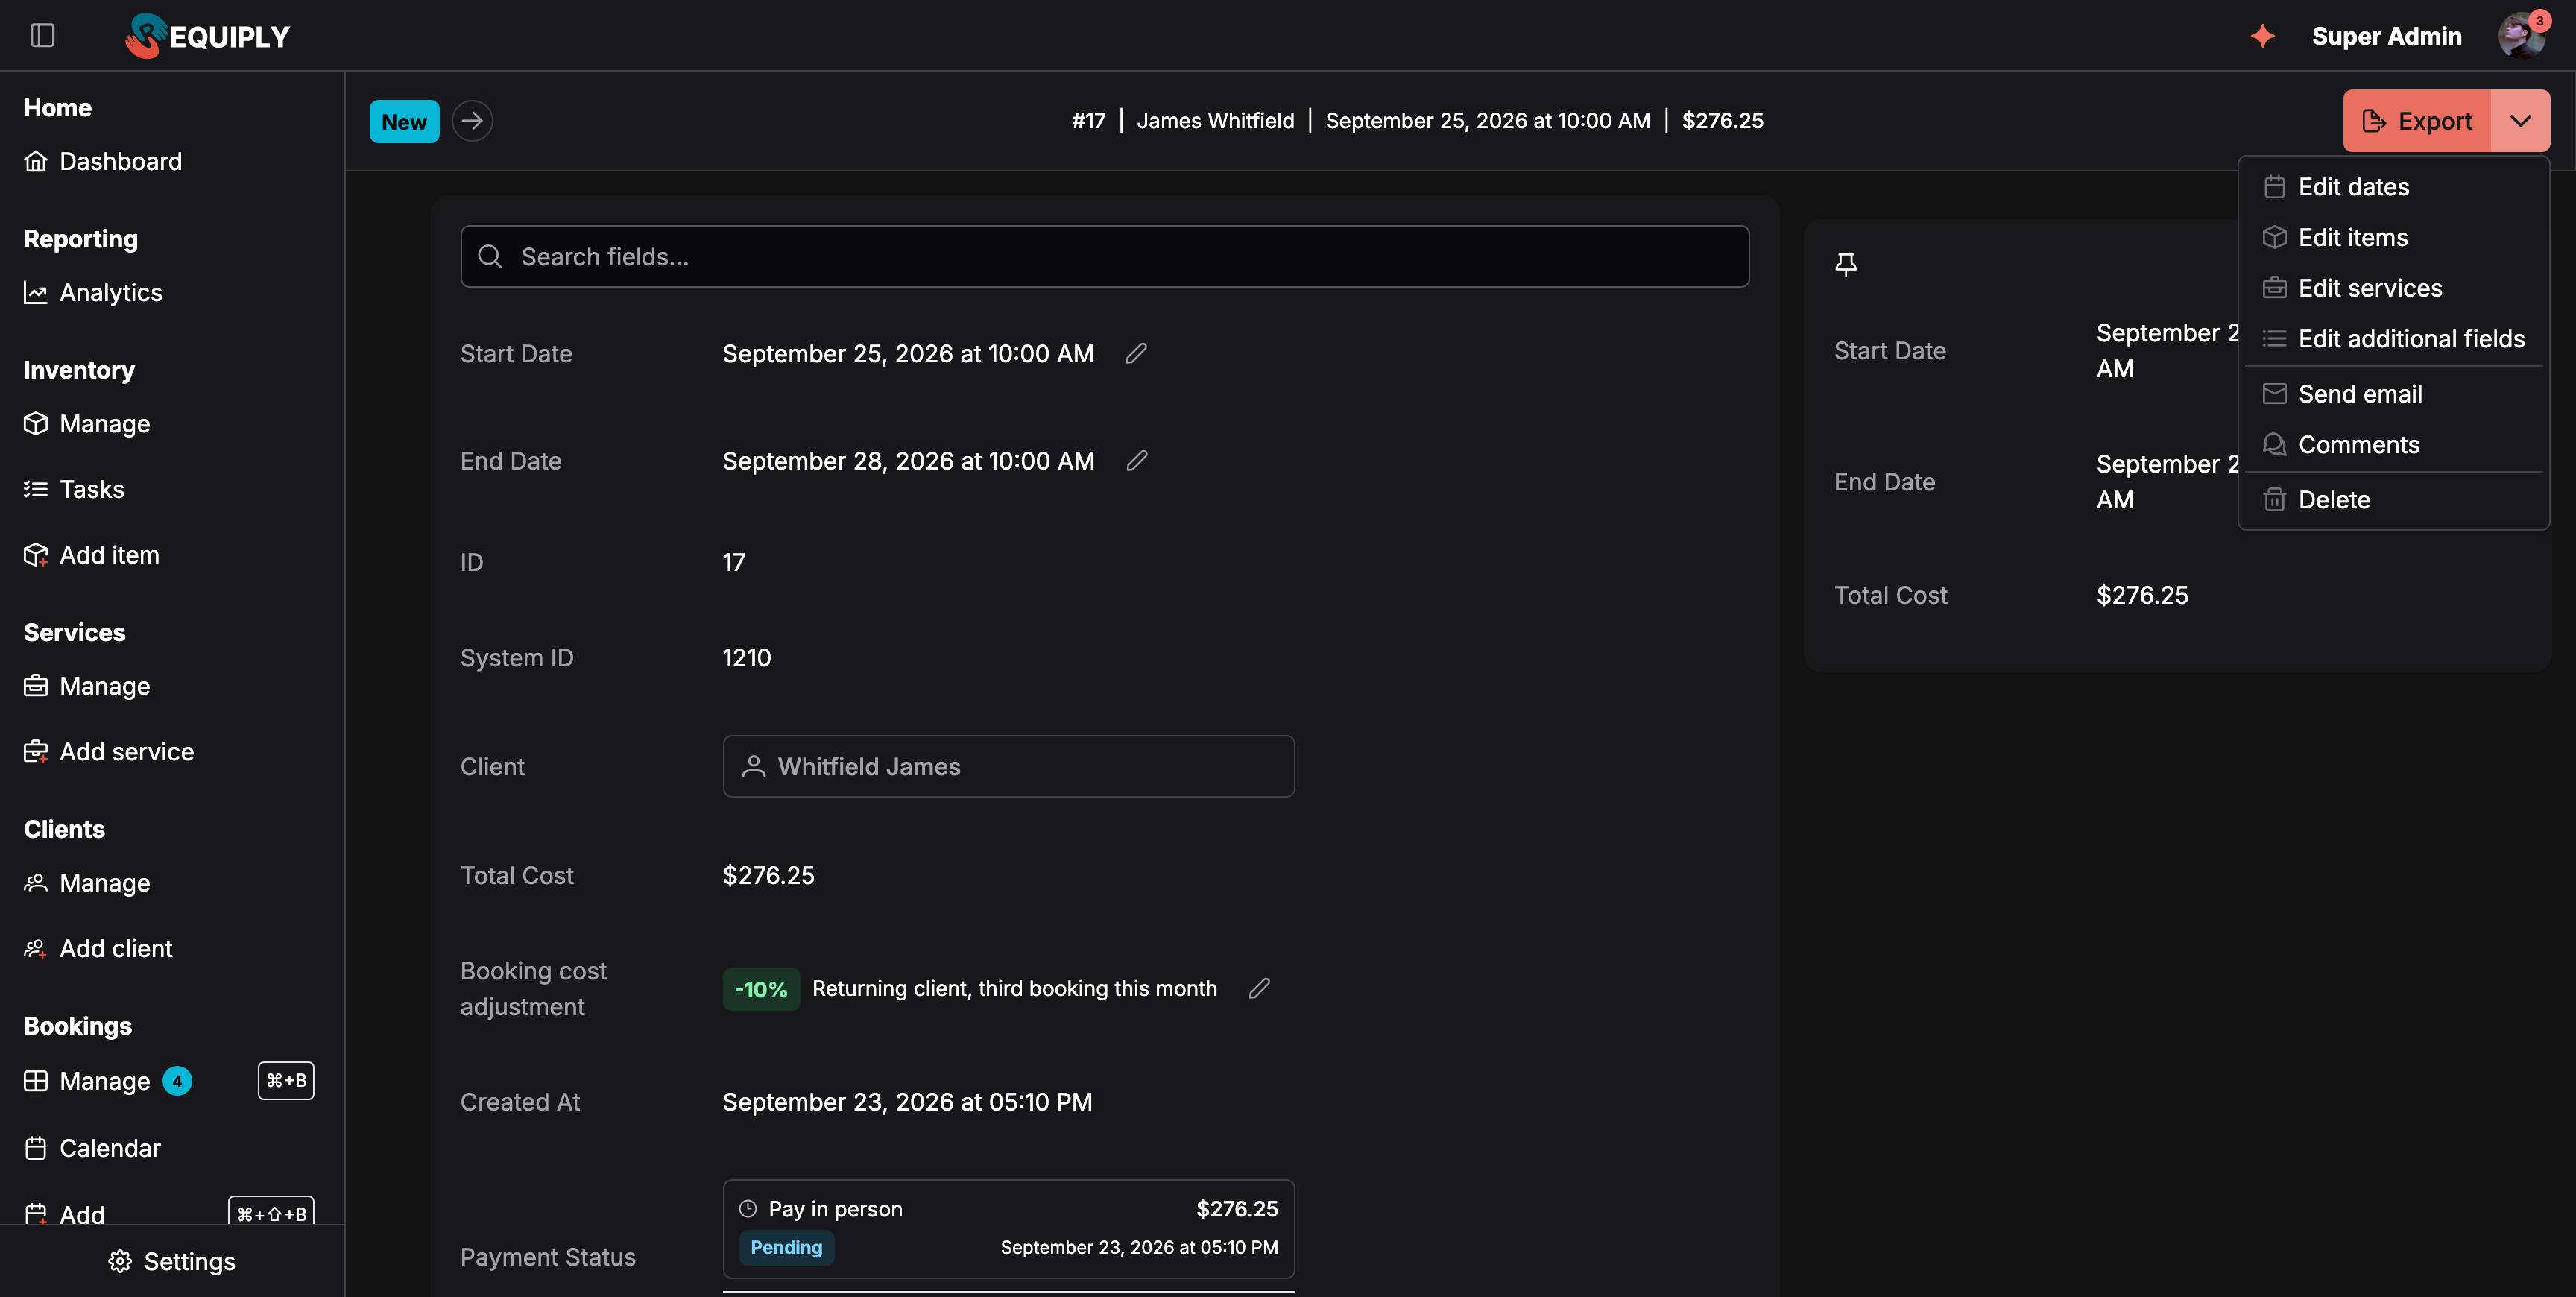Click the -10% adjustment tag
The height and width of the screenshot is (1297, 2576).
761,989
